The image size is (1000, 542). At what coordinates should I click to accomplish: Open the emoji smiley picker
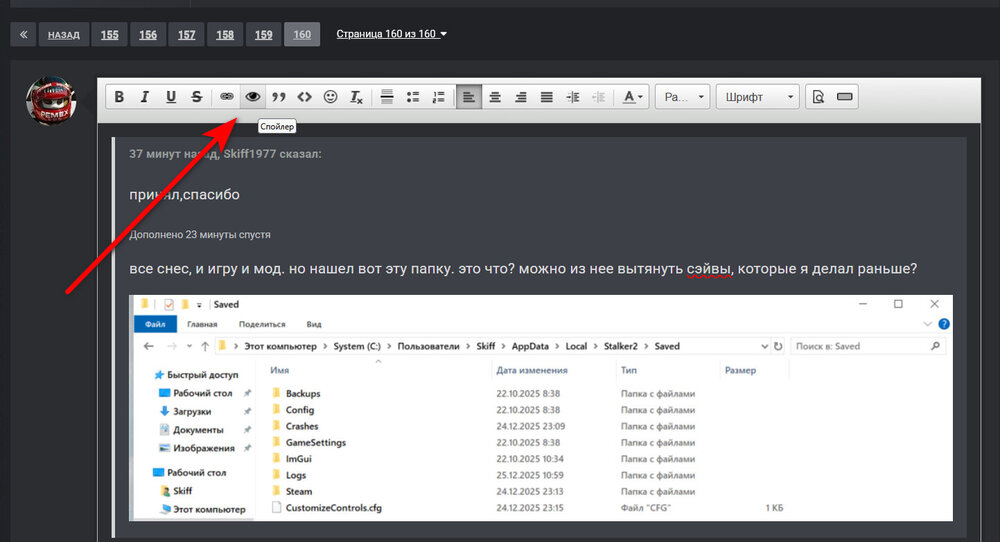331,97
